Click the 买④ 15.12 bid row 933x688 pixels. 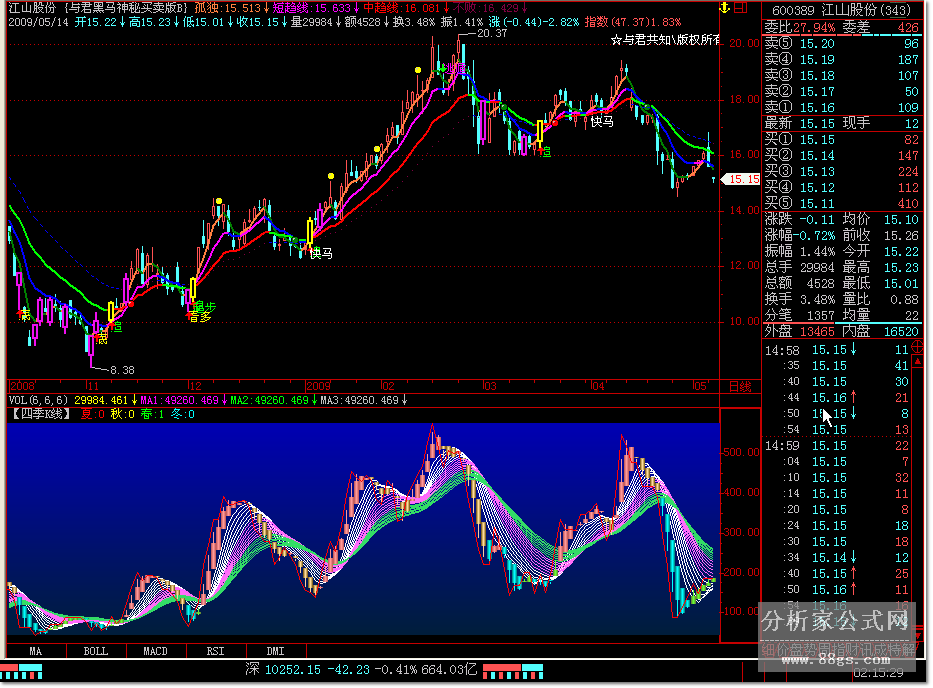coord(841,187)
